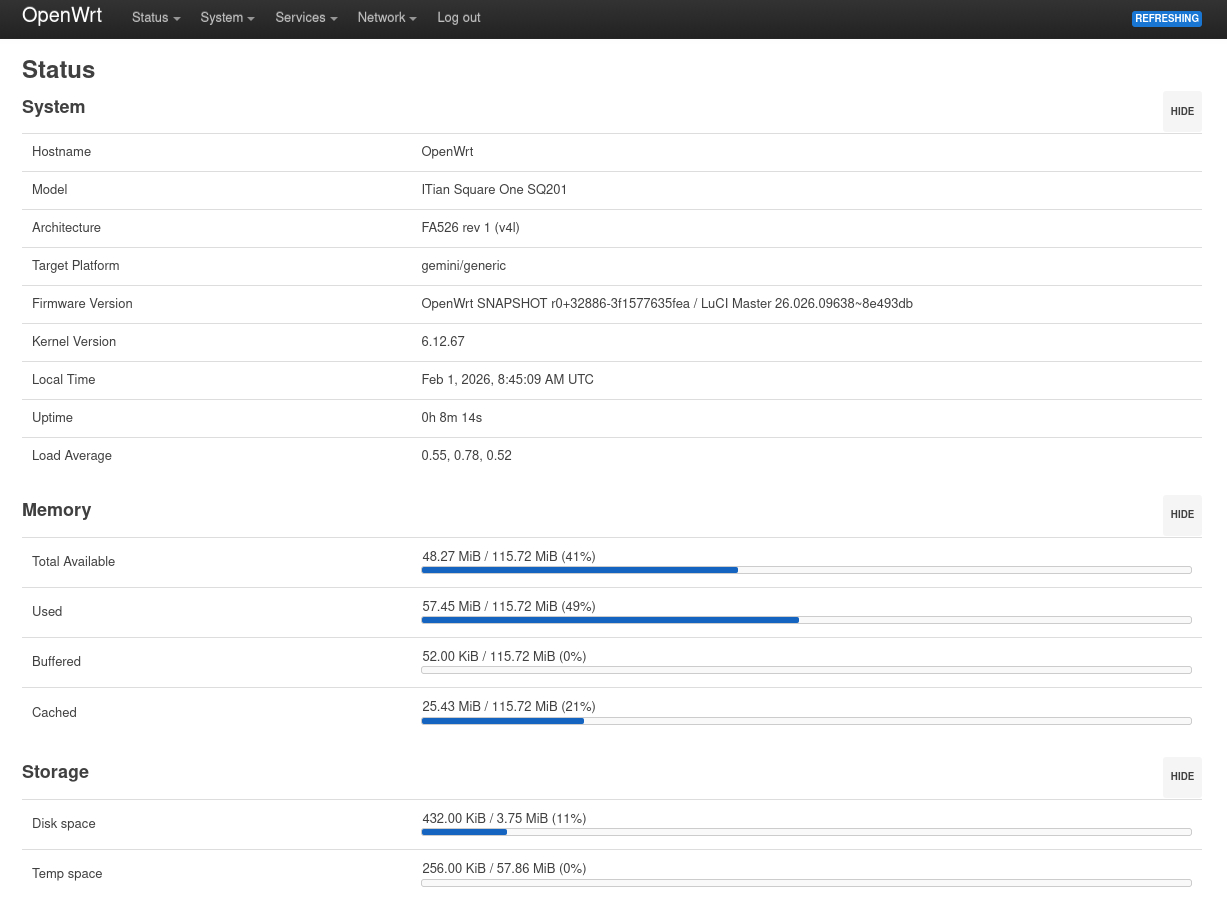Hide the System section
The height and width of the screenshot is (902, 1227).
tap(1182, 112)
